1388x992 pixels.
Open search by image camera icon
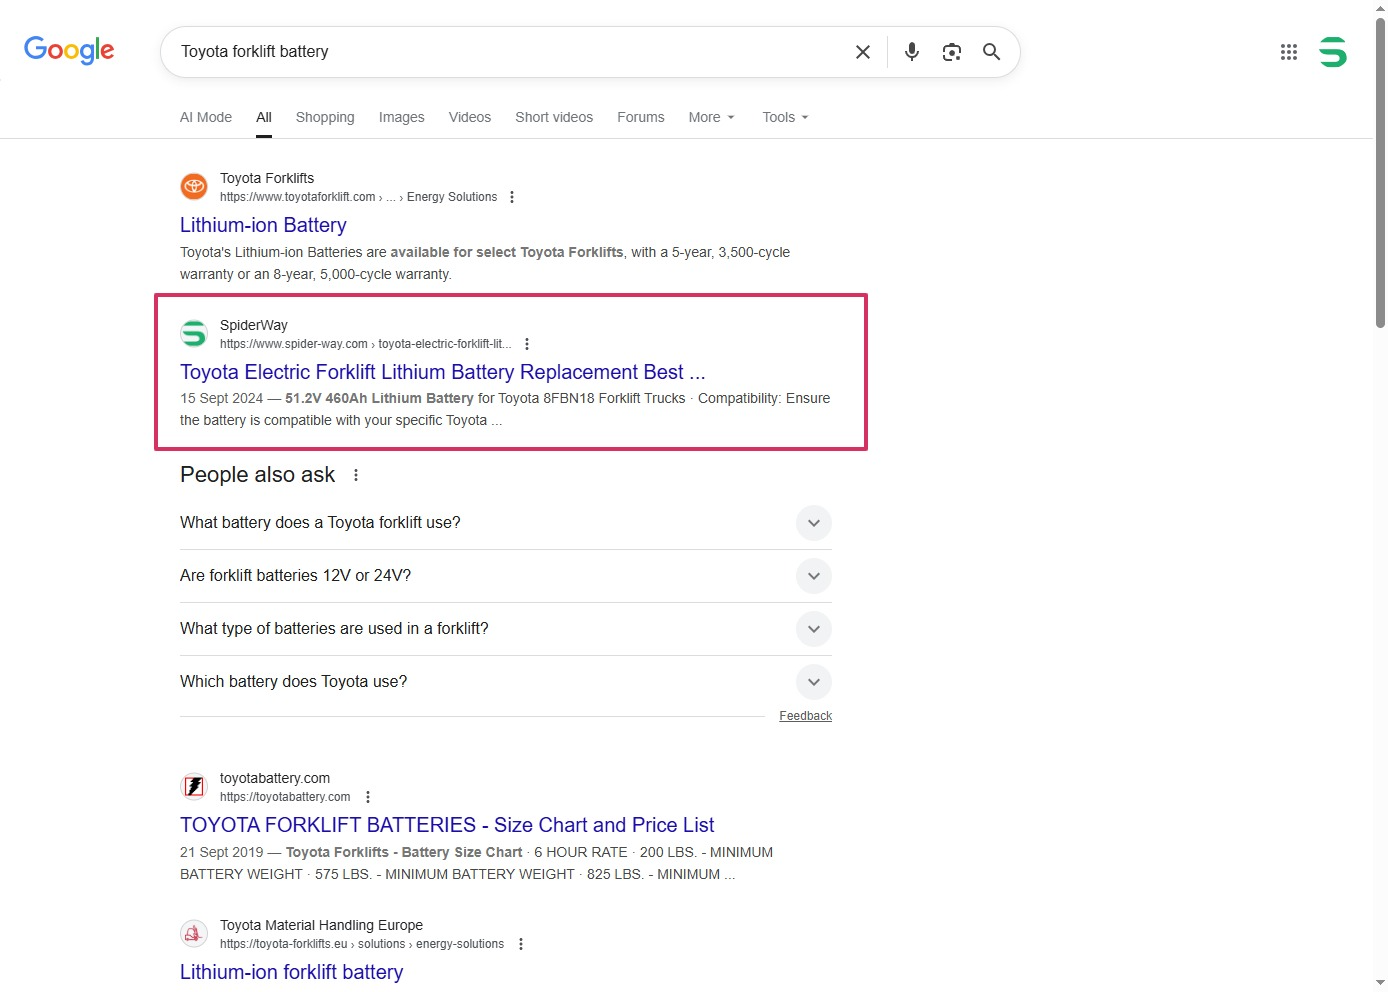click(x=951, y=52)
